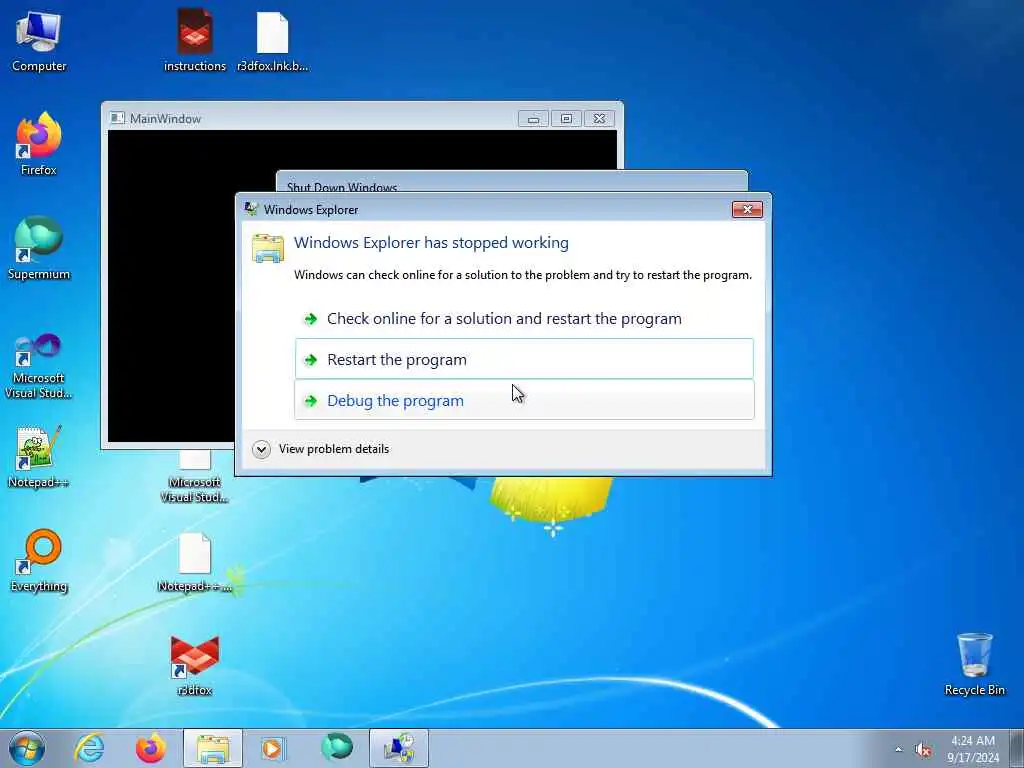Open Windows Explorer taskbar button
This screenshot has height=768, width=1024.
212,748
